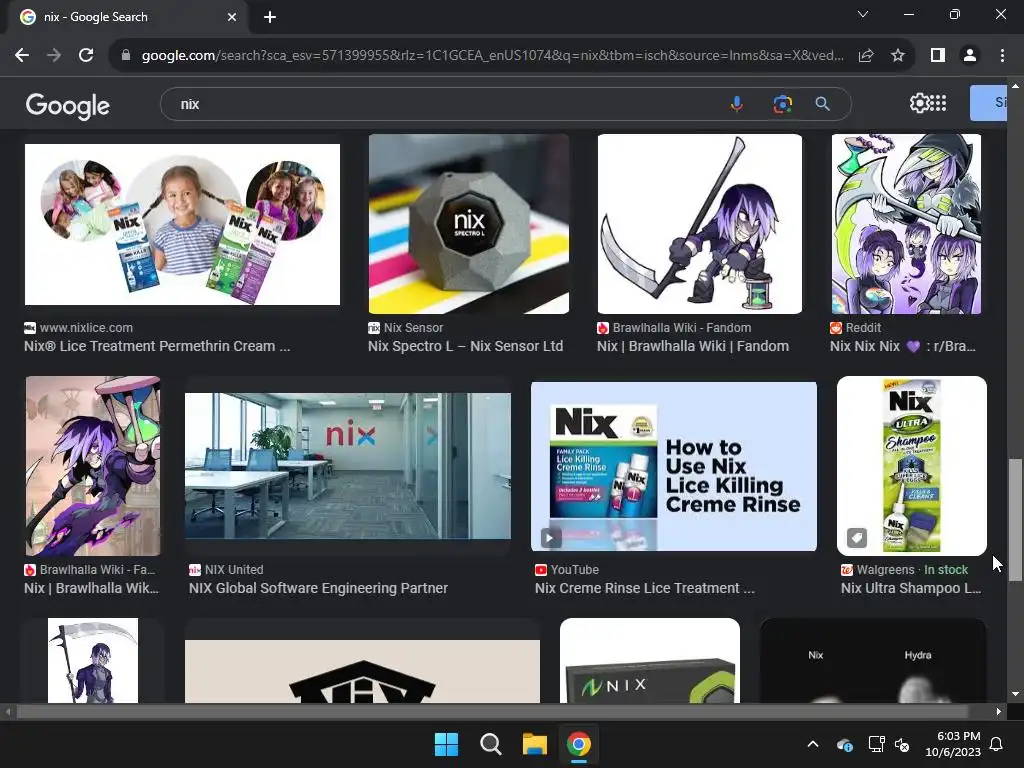Open the muted volume tray icon
The width and height of the screenshot is (1024, 768).
[902, 744]
